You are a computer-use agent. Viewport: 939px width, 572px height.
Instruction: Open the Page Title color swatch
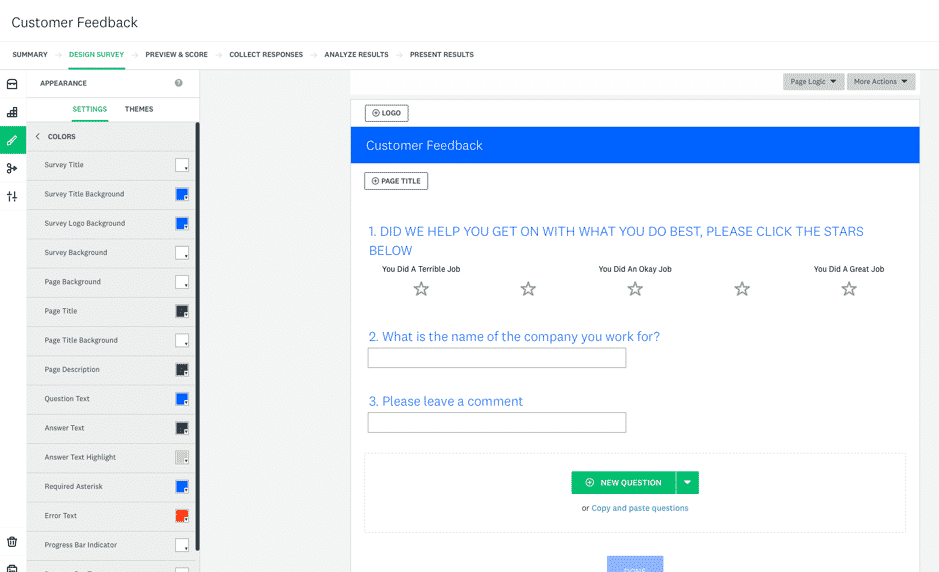click(182, 311)
